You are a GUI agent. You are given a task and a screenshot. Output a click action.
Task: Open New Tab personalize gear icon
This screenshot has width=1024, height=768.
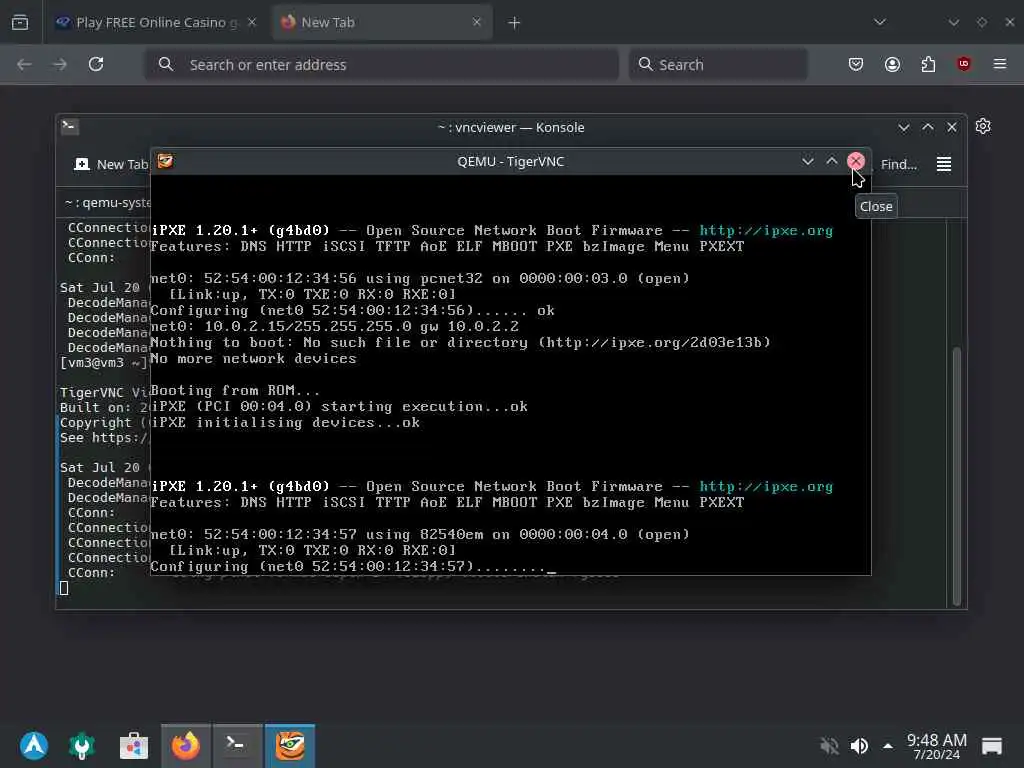983,126
